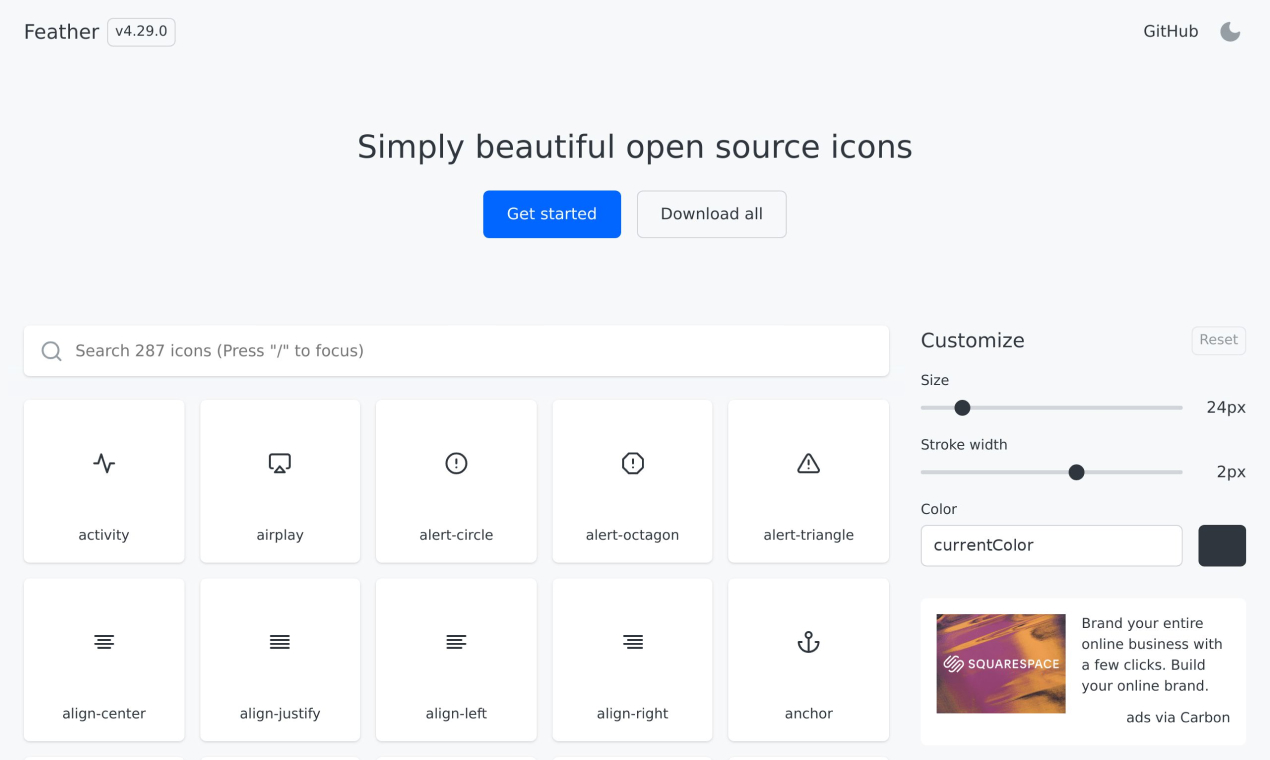The height and width of the screenshot is (760, 1270).
Task: Click the Download all button
Action: [x=711, y=214]
